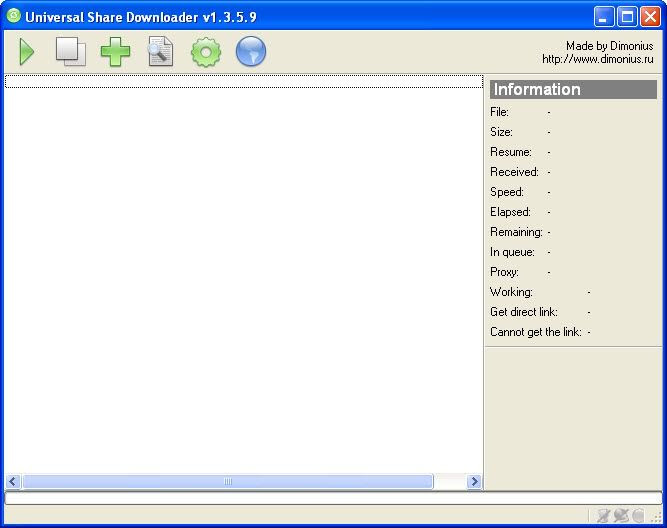Open the http://www.dimonius.ru link
The width and height of the screenshot is (667, 528).
[598, 59]
